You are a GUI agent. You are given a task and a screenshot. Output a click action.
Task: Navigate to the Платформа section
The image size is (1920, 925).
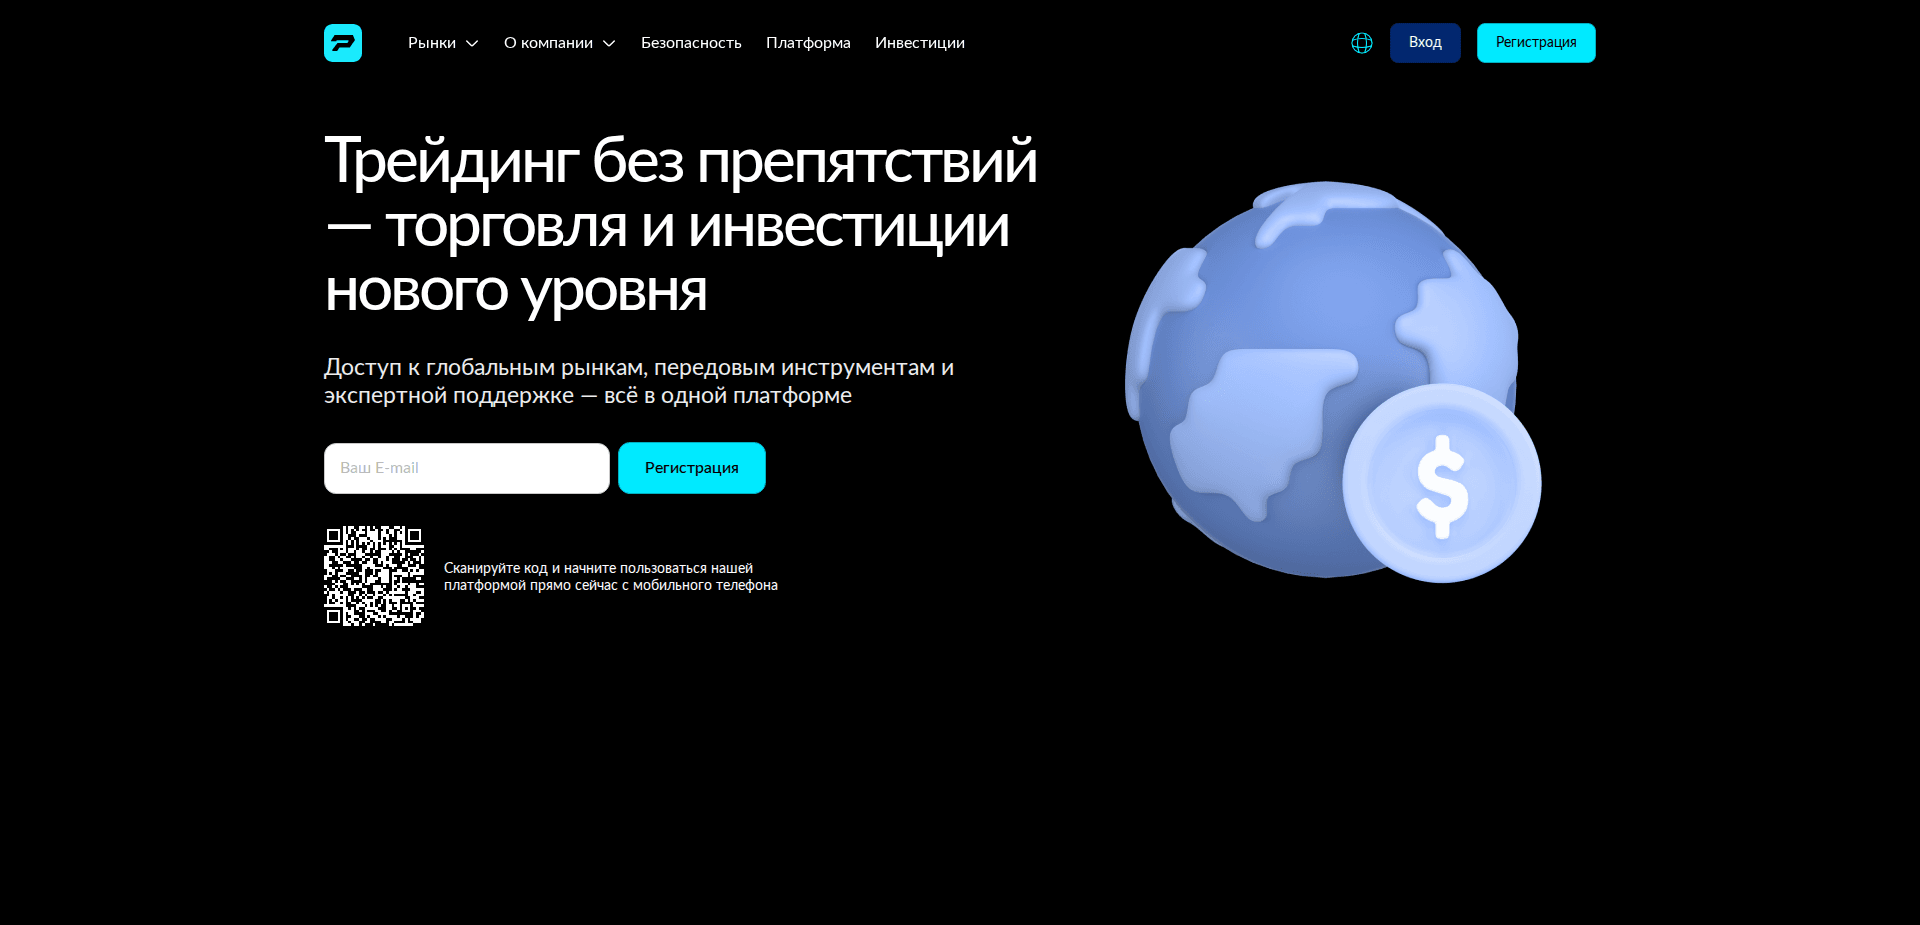[807, 42]
